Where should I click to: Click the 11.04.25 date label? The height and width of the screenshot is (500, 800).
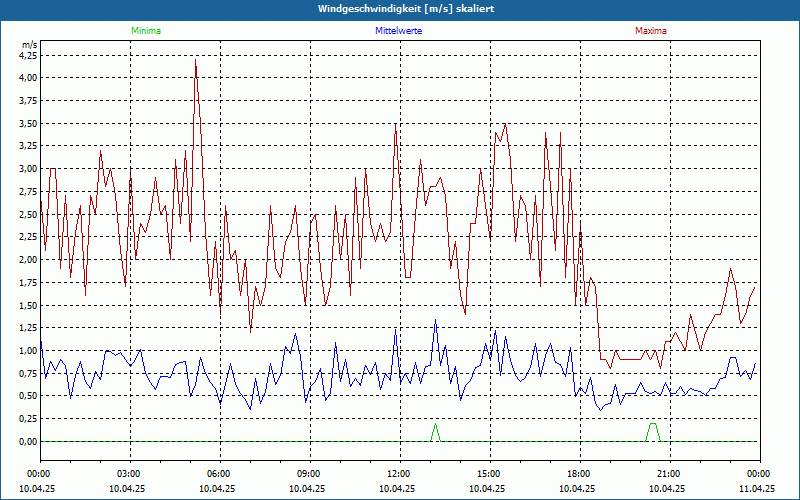(757, 488)
